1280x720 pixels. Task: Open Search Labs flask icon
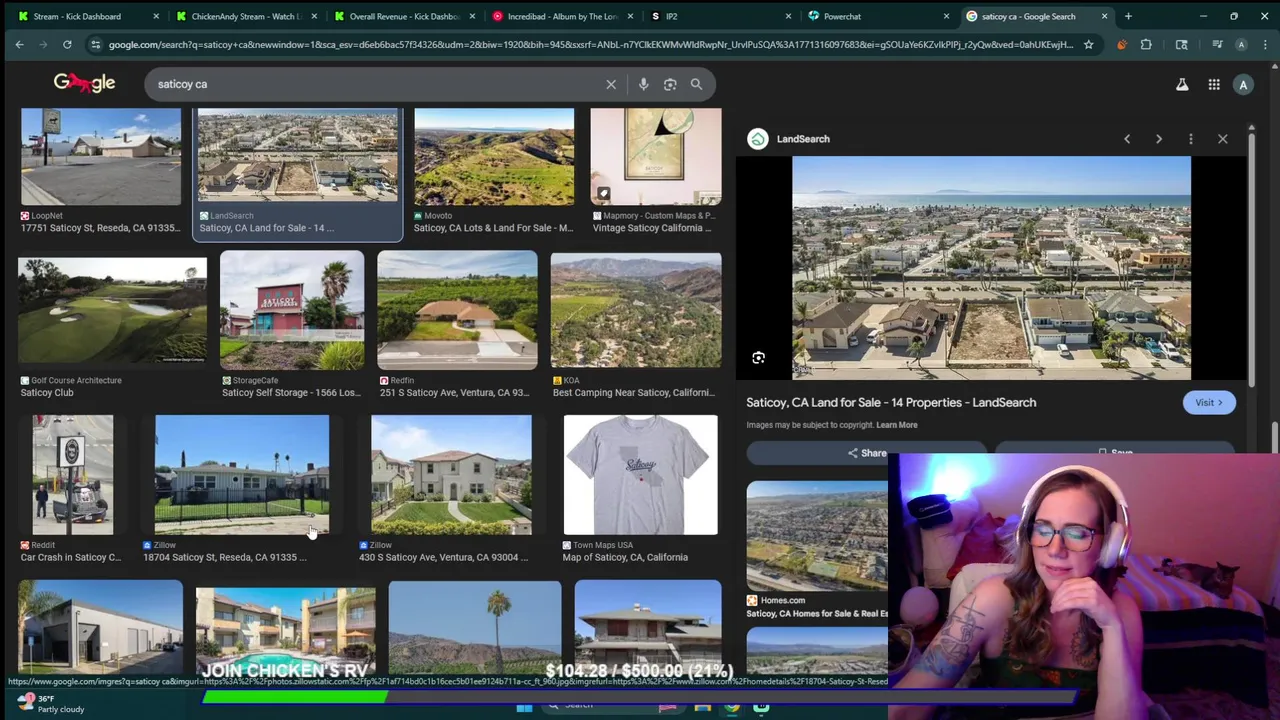coord(1182,85)
